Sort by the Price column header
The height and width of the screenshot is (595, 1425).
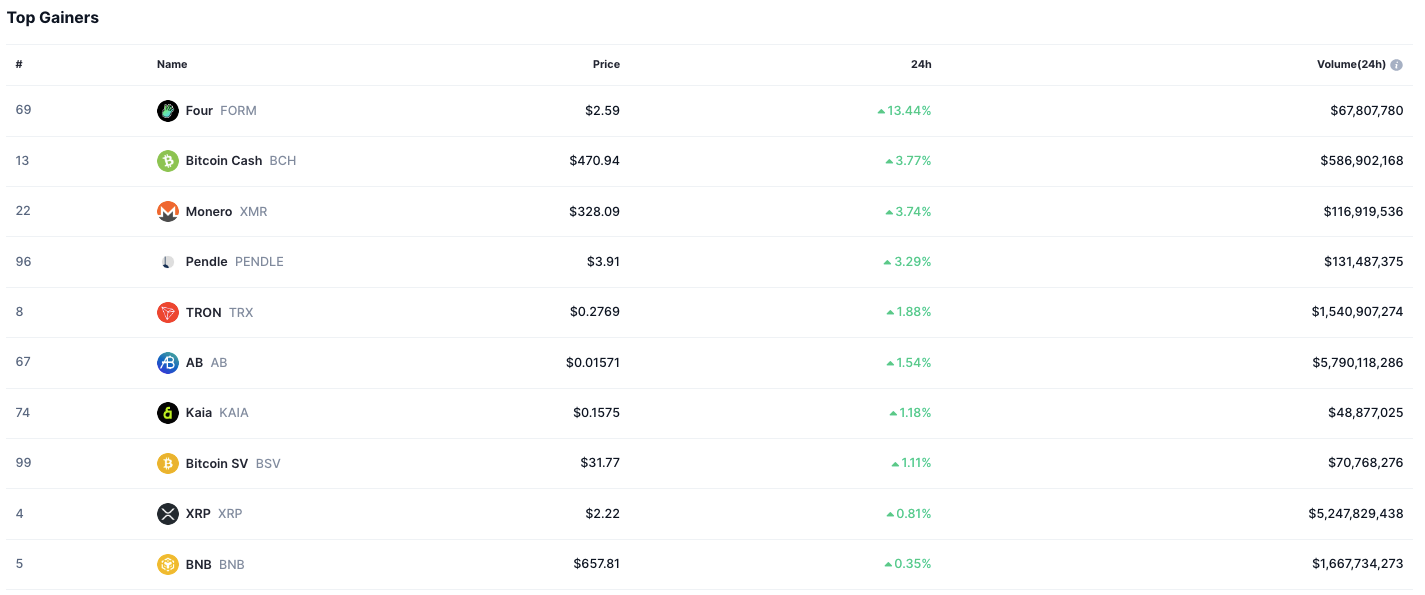coord(606,65)
